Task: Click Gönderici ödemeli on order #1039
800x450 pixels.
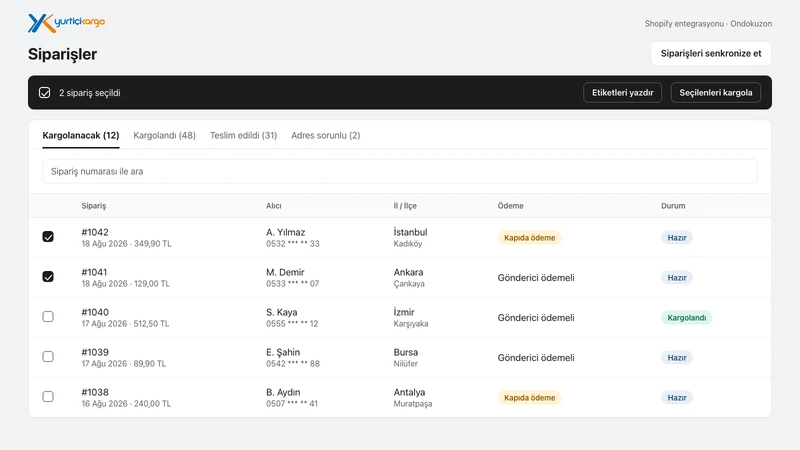Action: [x=536, y=358]
